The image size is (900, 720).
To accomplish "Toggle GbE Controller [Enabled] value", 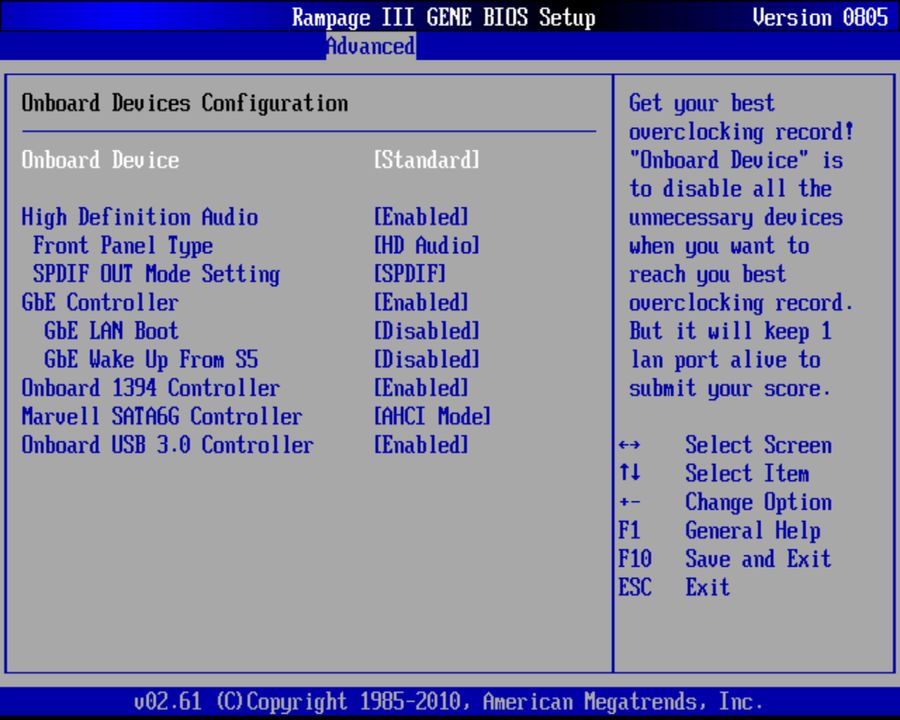I will [421, 303].
